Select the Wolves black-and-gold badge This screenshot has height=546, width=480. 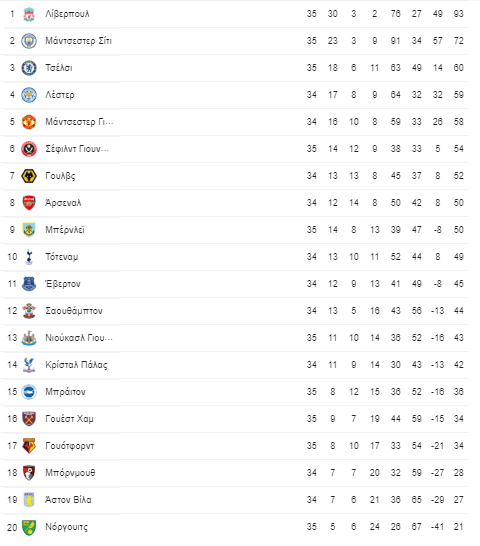[x=29, y=176]
